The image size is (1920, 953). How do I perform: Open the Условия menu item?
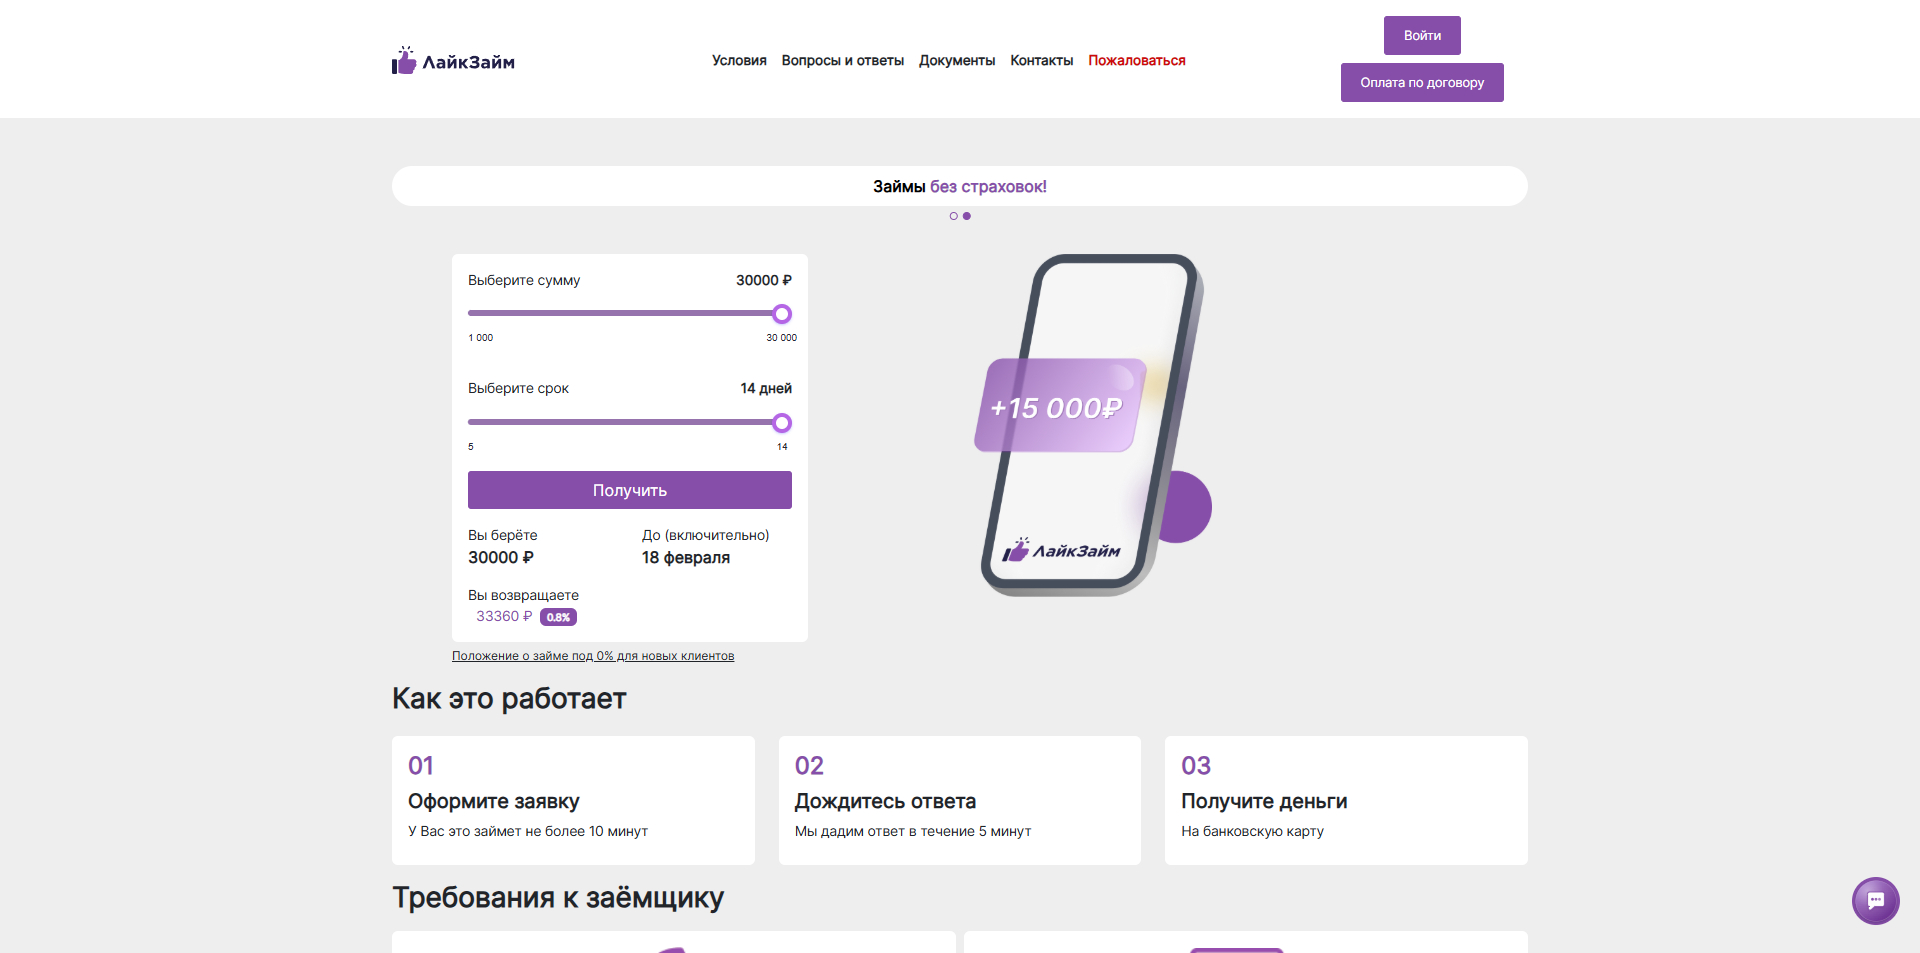[737, 60]
